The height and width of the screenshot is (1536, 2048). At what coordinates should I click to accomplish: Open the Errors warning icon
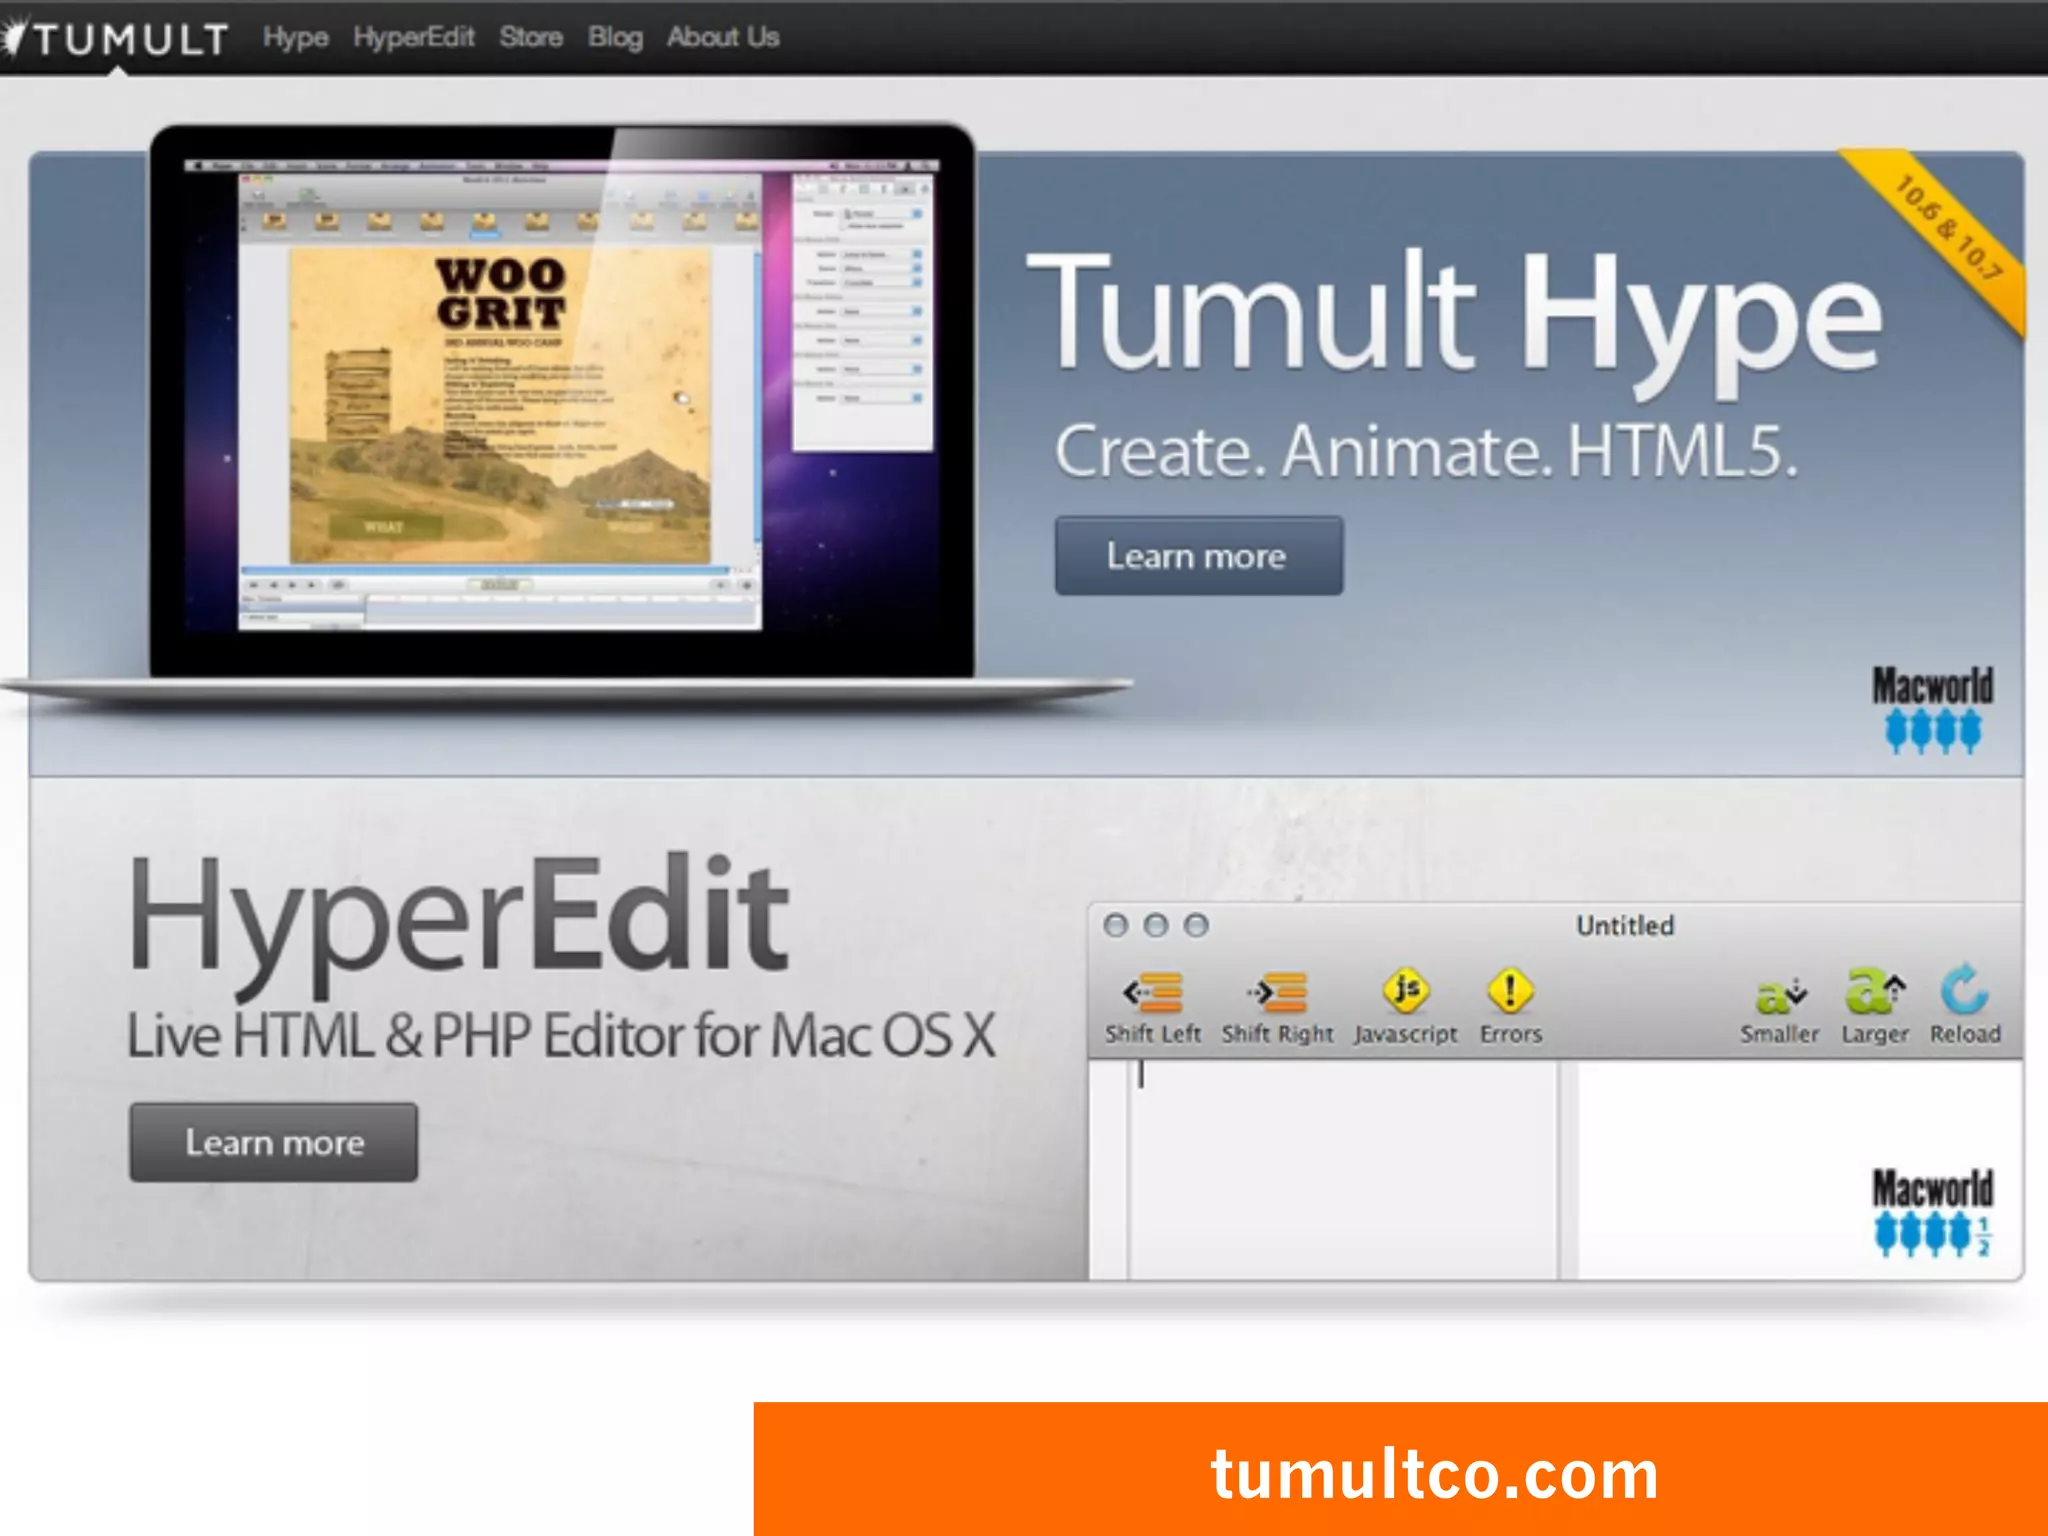tap(1510, 991)
